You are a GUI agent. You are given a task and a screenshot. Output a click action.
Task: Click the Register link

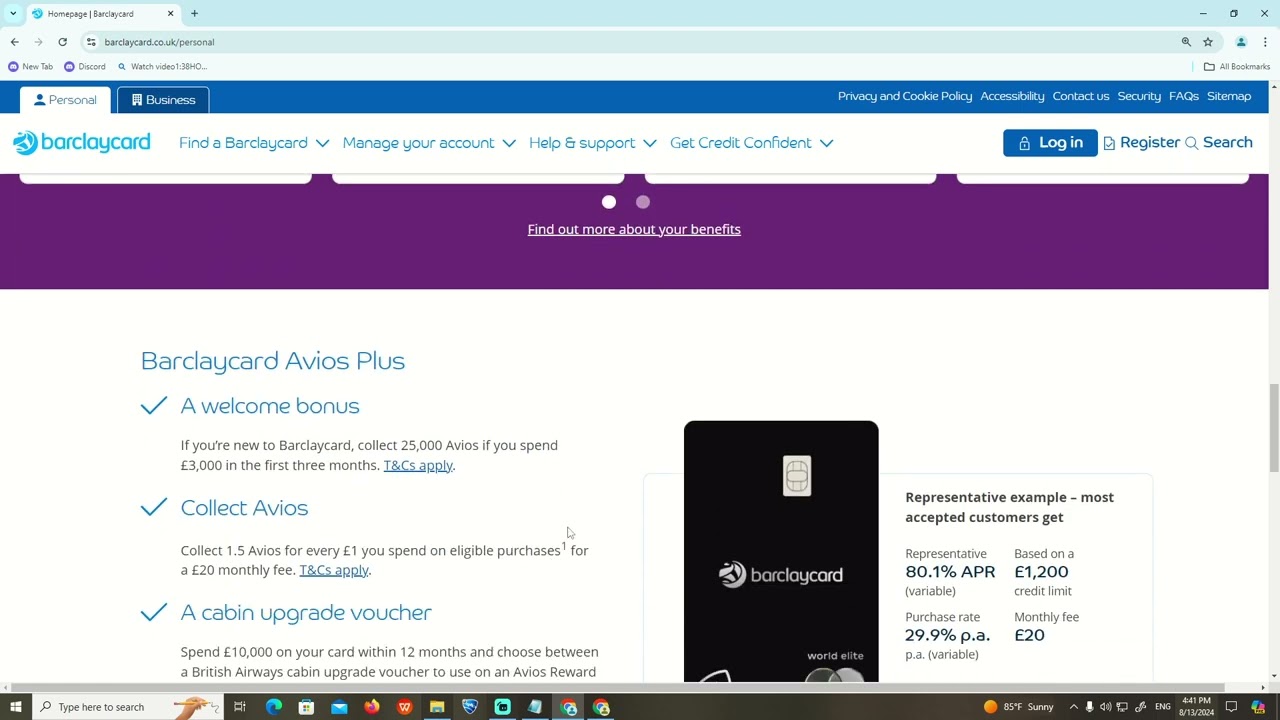pyautogui.click(x=1141, y=143)
